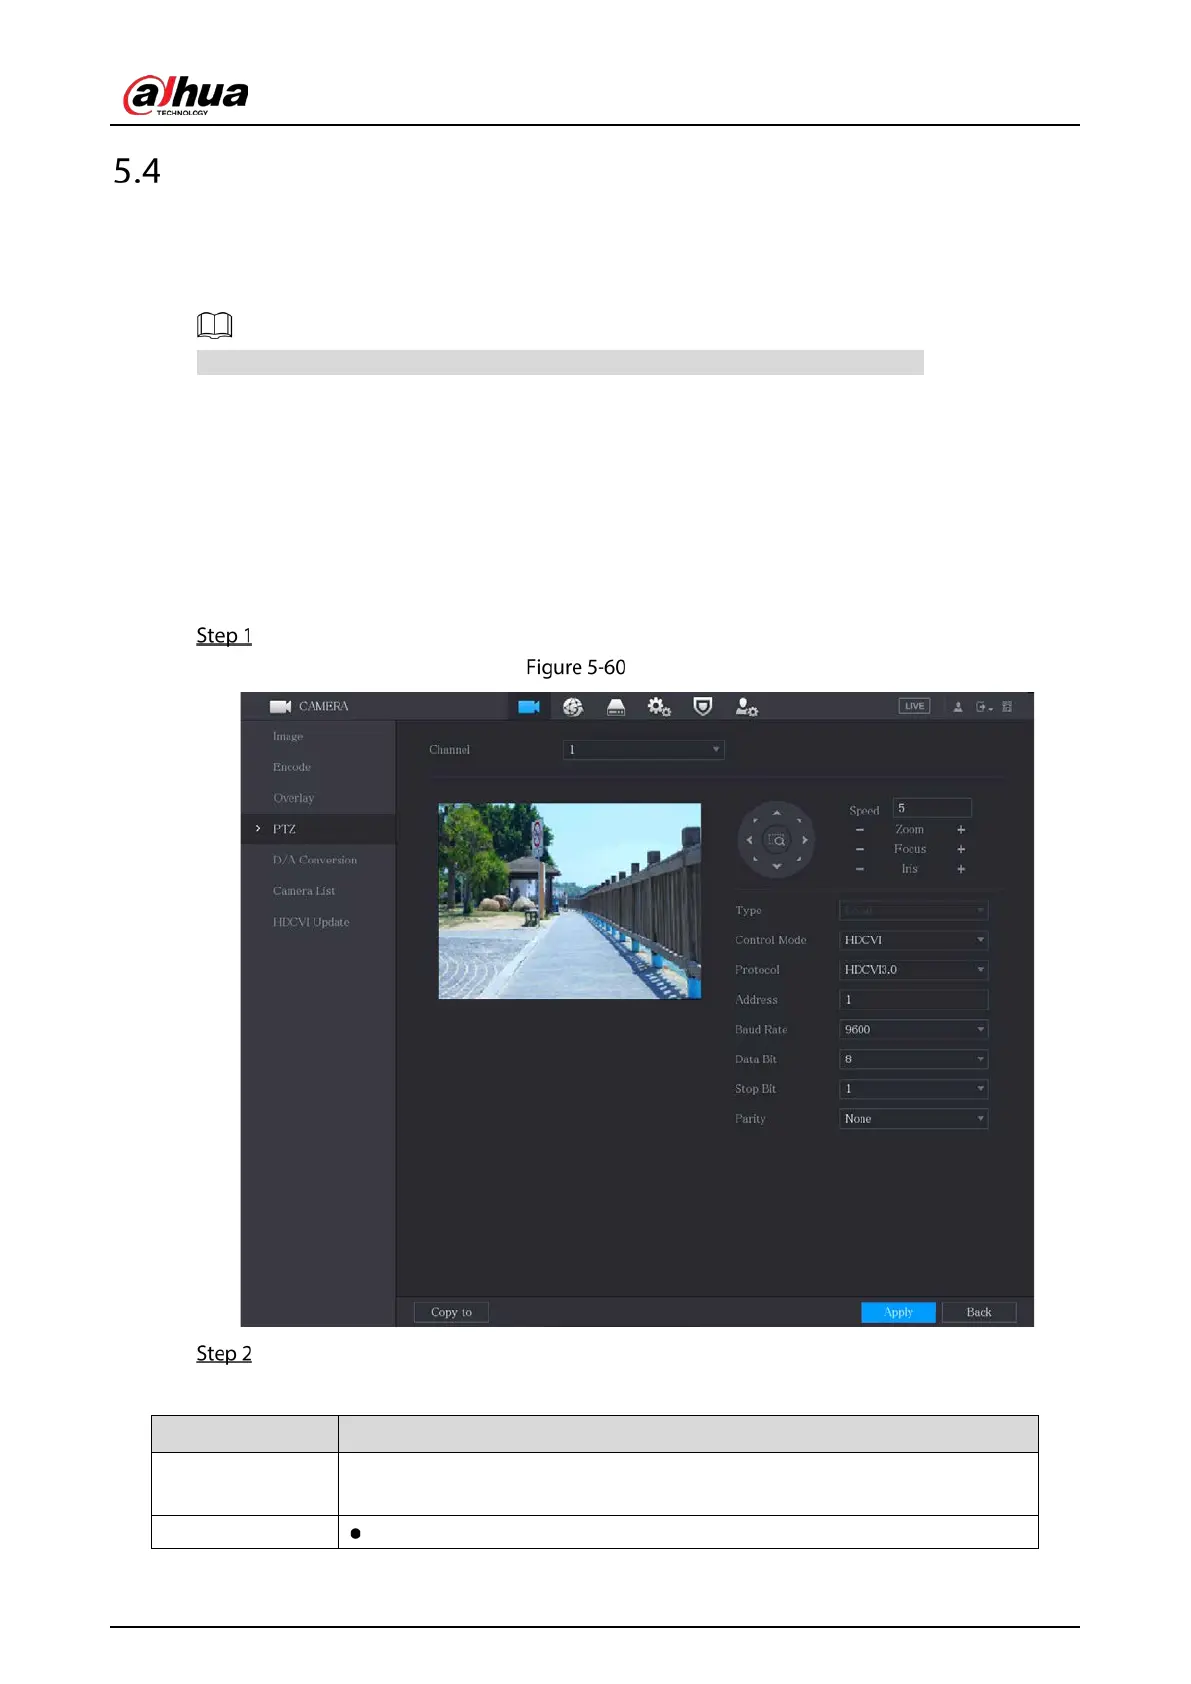The width and height of the screenshot is (1191, 1684).
Task: Pan PTZ right with the right arrow
Action: [804, 840]
